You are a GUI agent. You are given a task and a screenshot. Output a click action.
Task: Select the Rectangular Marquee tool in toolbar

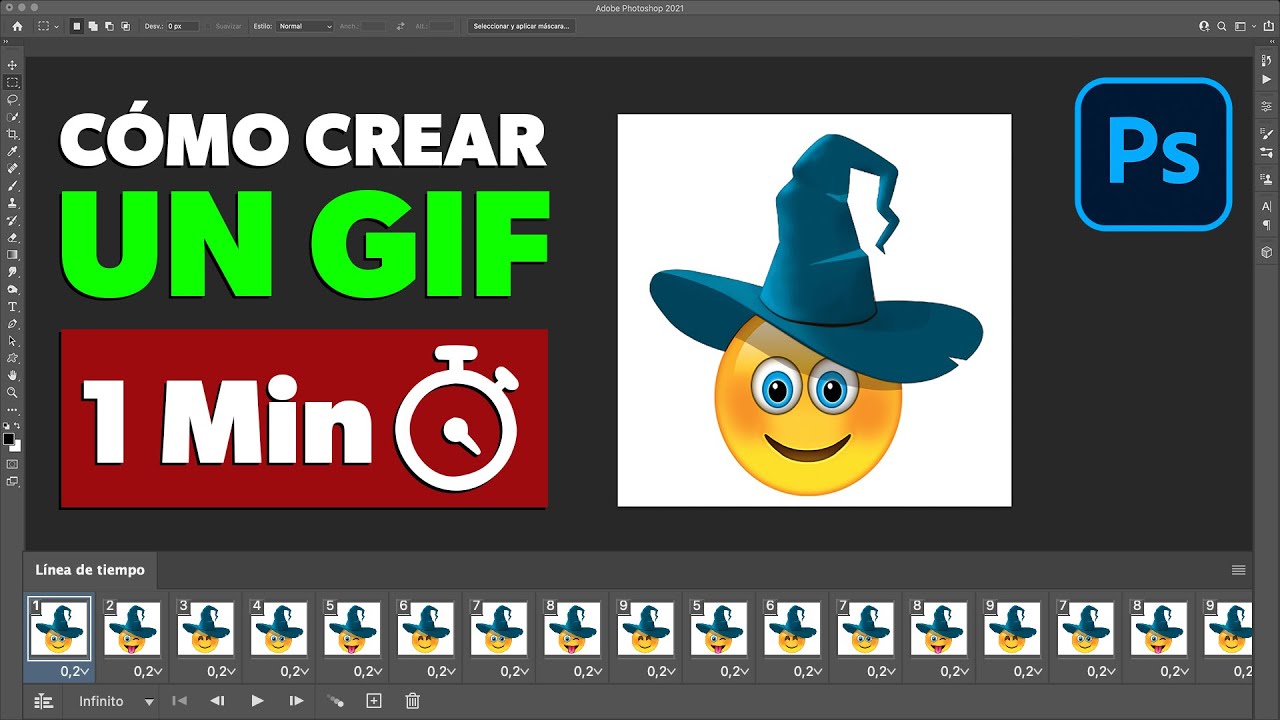12,82
